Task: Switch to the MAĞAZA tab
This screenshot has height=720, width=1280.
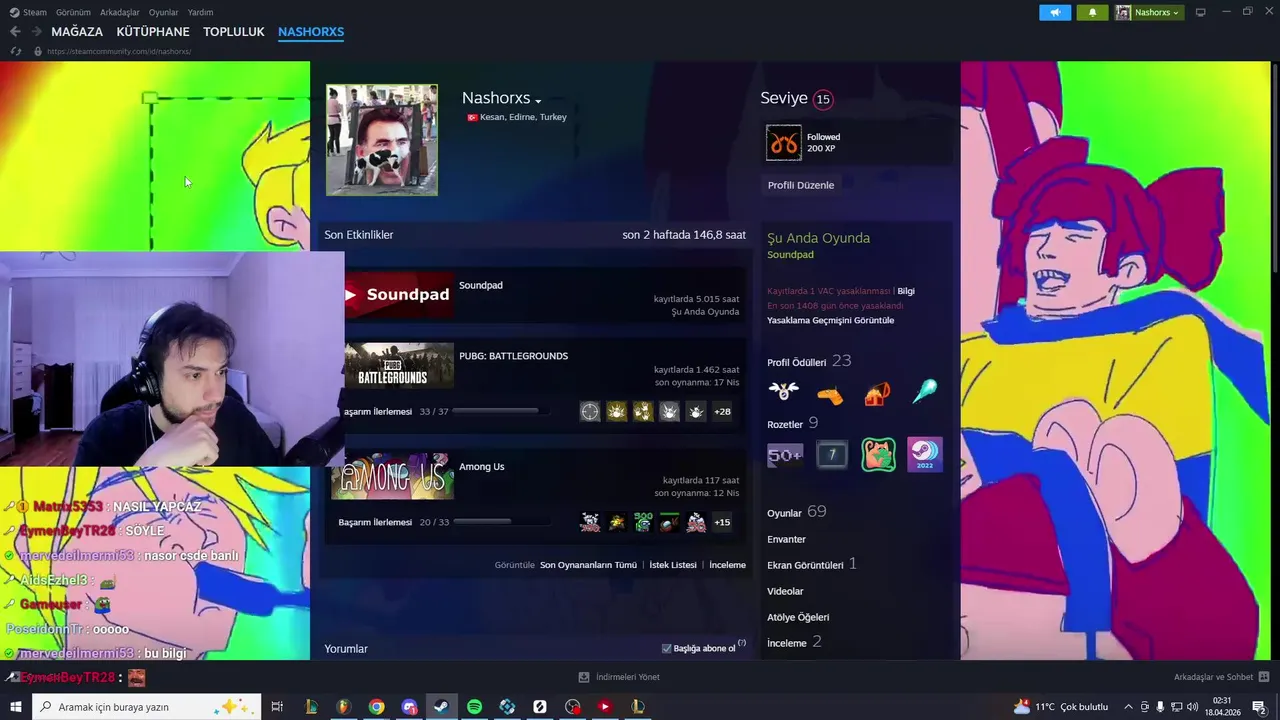Action: [77, 32]
